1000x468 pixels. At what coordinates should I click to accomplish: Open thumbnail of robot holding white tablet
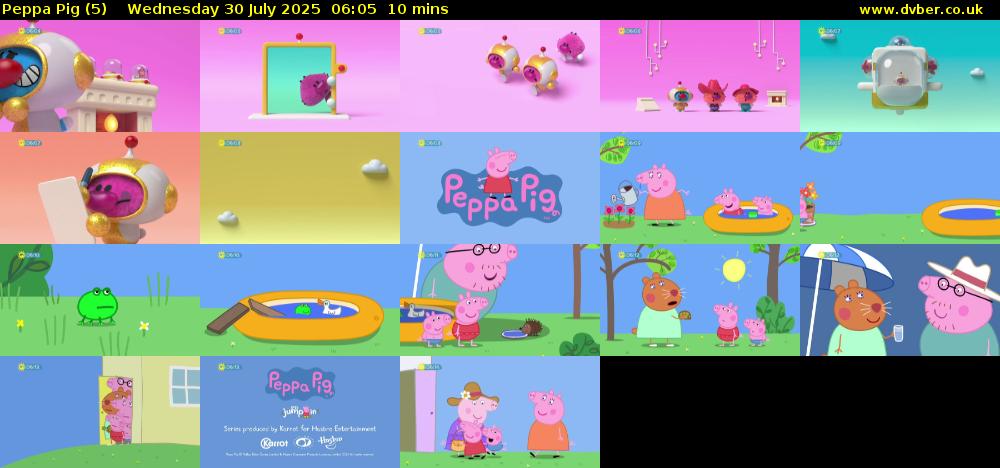coord(100,187)
